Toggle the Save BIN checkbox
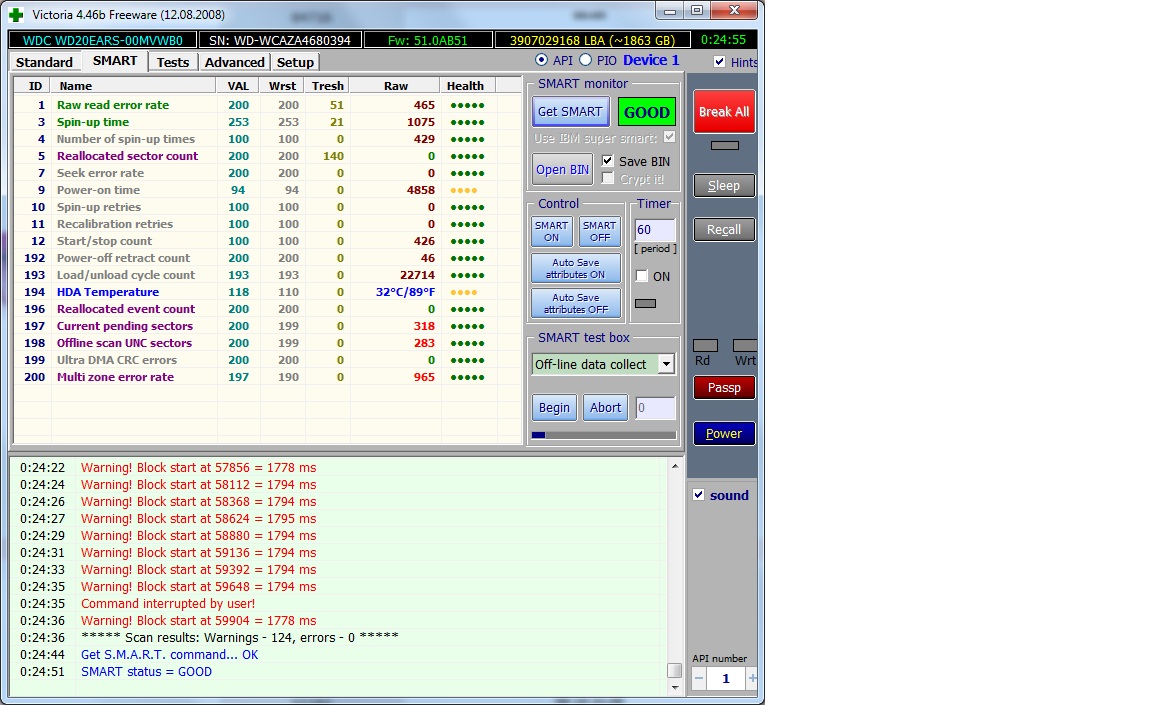This screenshot has height=705, width=1152. pos(608,161)
